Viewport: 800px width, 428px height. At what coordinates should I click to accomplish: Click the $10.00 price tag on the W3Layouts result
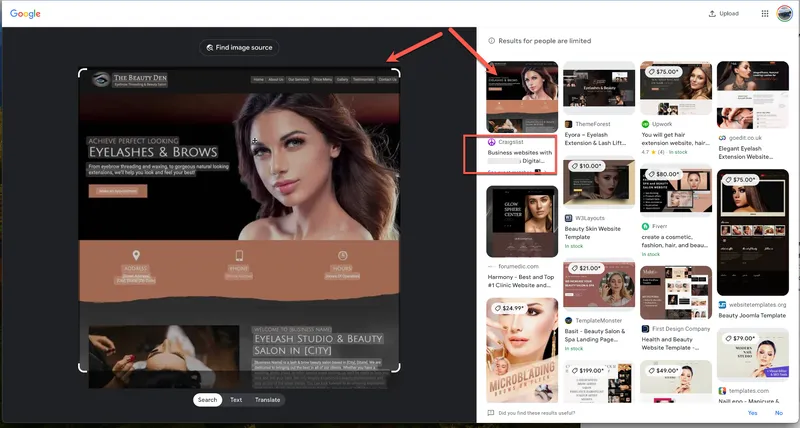coord(586,166)
